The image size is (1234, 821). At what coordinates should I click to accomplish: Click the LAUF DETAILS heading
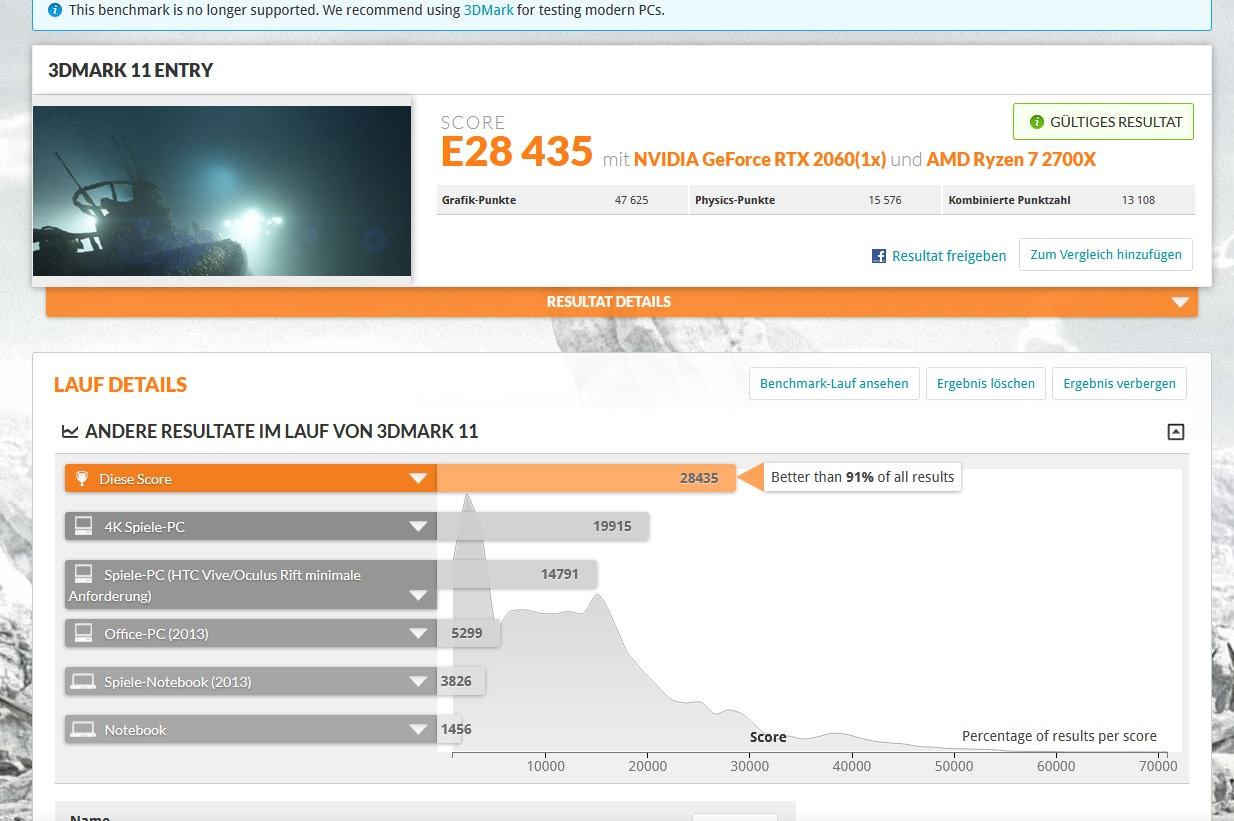coord(121,385)
